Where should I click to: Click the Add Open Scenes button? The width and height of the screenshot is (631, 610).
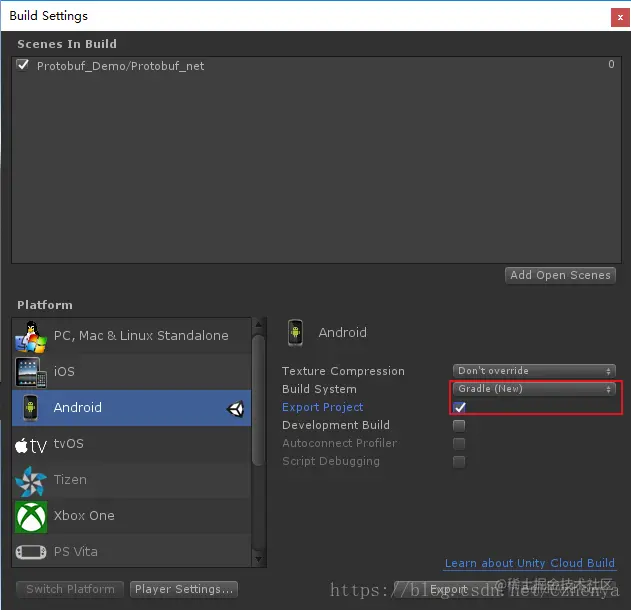560,275
